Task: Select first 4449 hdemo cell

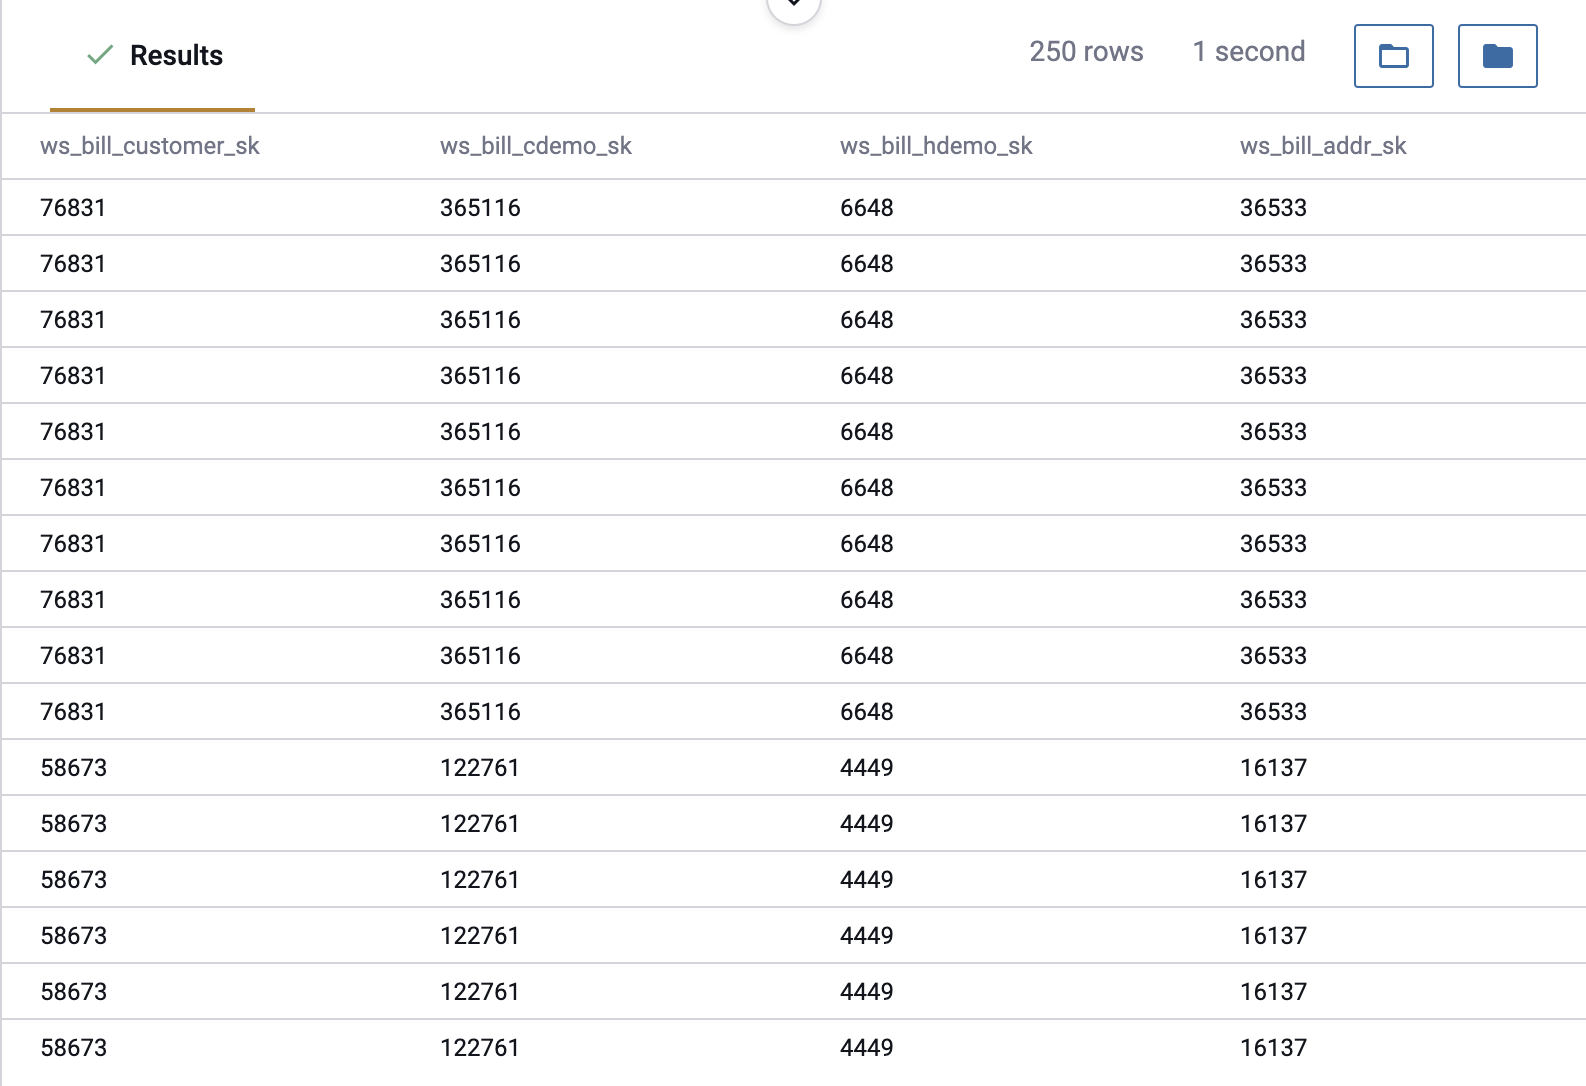Action: pyautogui.click(x=867, y=768)
